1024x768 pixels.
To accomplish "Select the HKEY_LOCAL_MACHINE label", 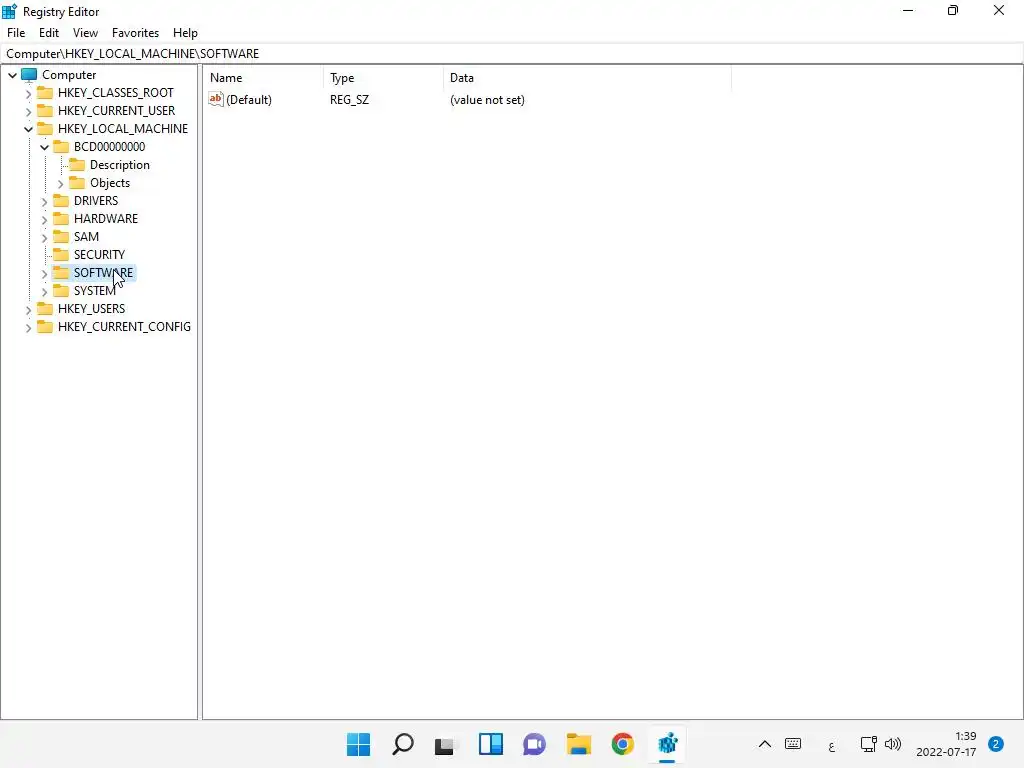I will click(123, 129).
